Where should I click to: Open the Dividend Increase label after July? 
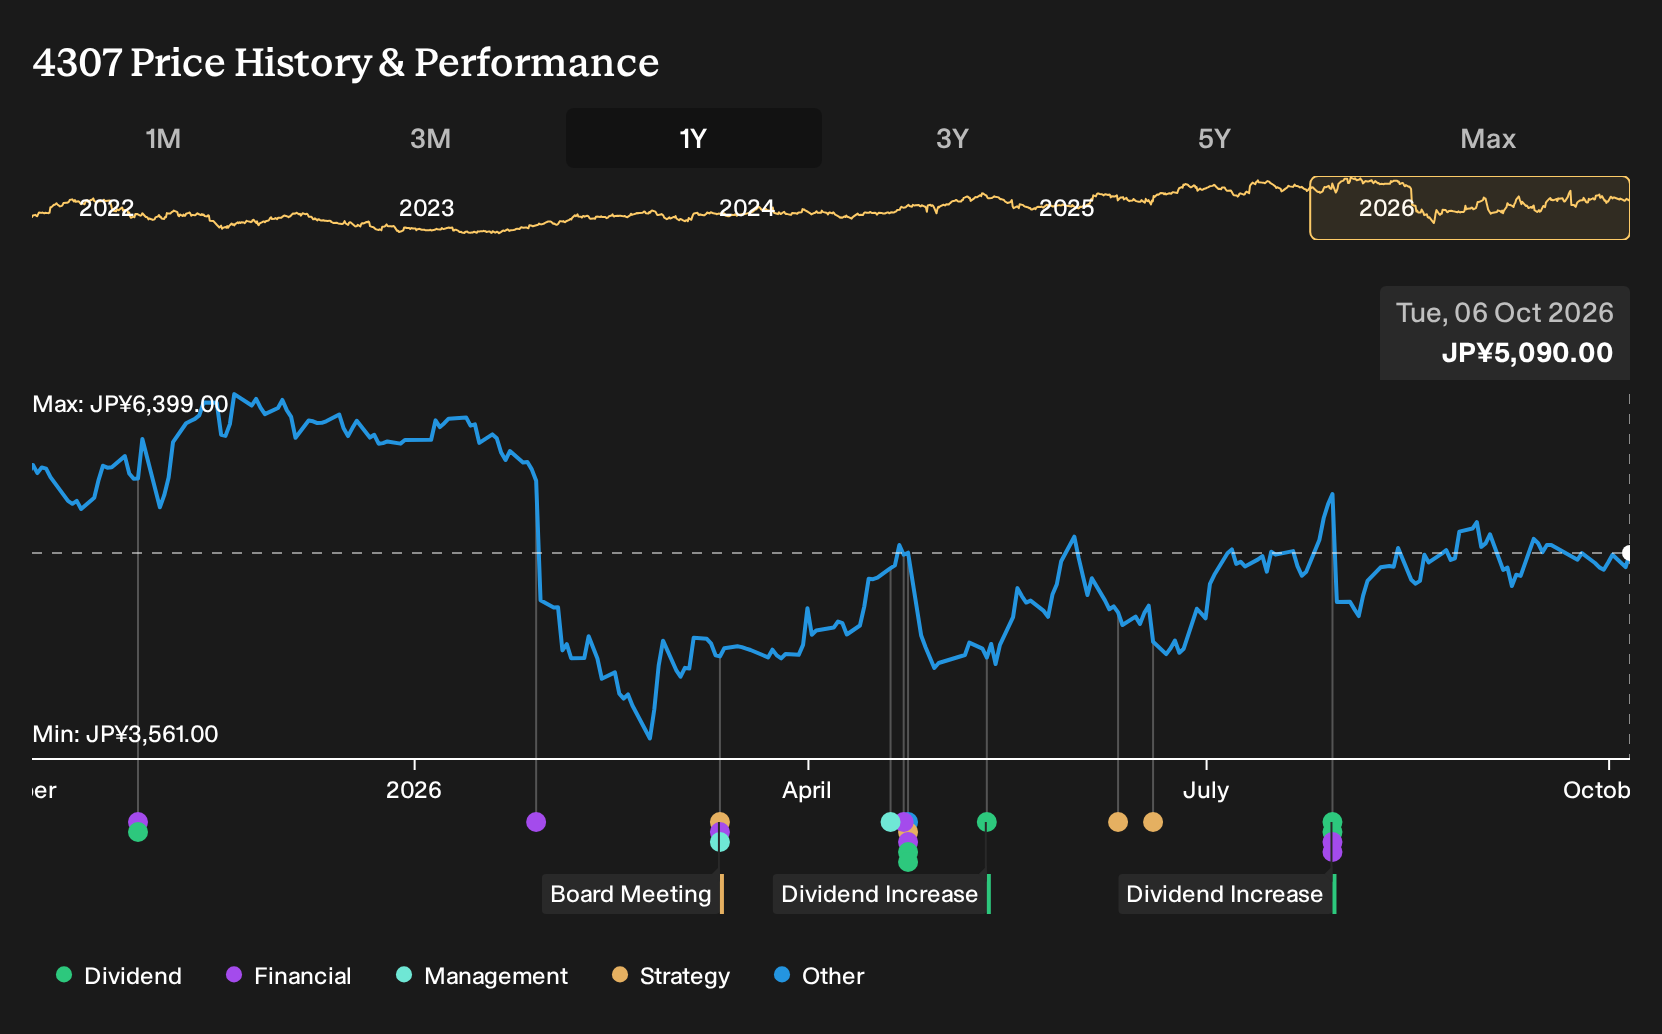pyautogui.click(x=1227, y=894)
